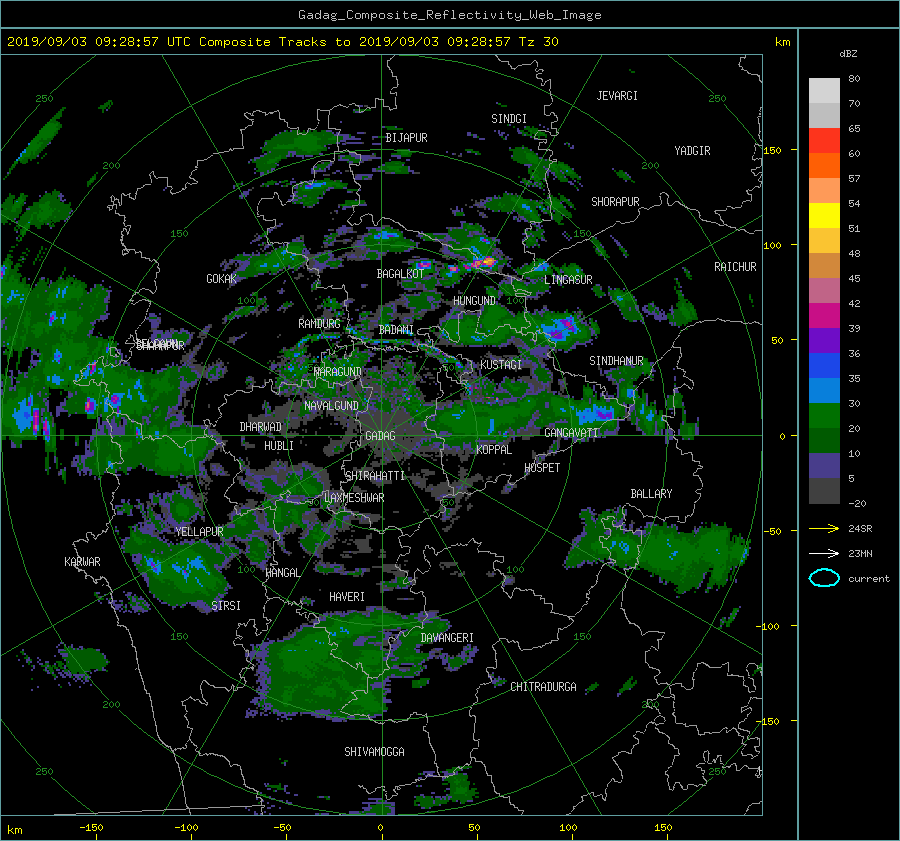The image size is (900, 841).
Task: Click the 24SR legend text
Action: (x=860, y=529)
